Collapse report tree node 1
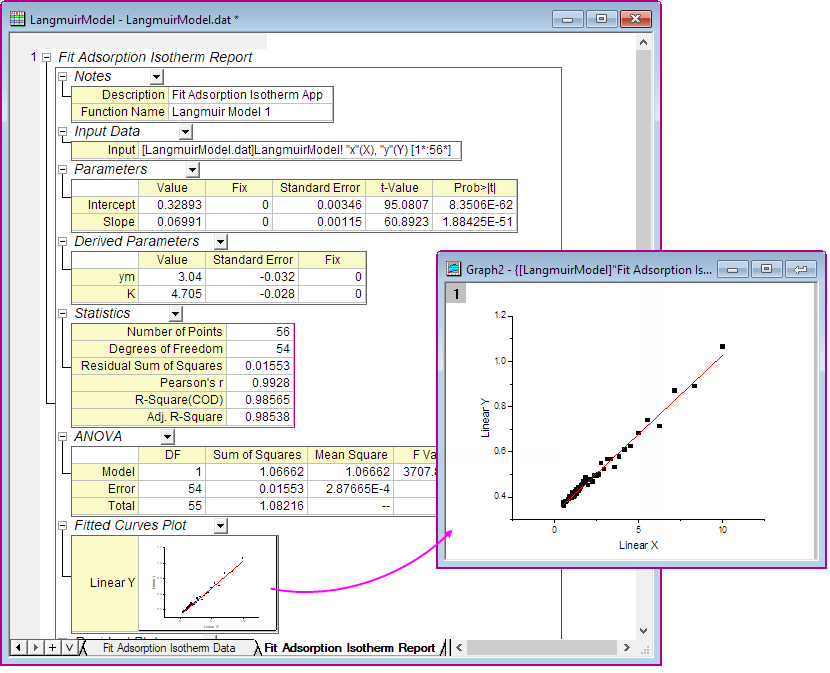 [x=46, y=57]
